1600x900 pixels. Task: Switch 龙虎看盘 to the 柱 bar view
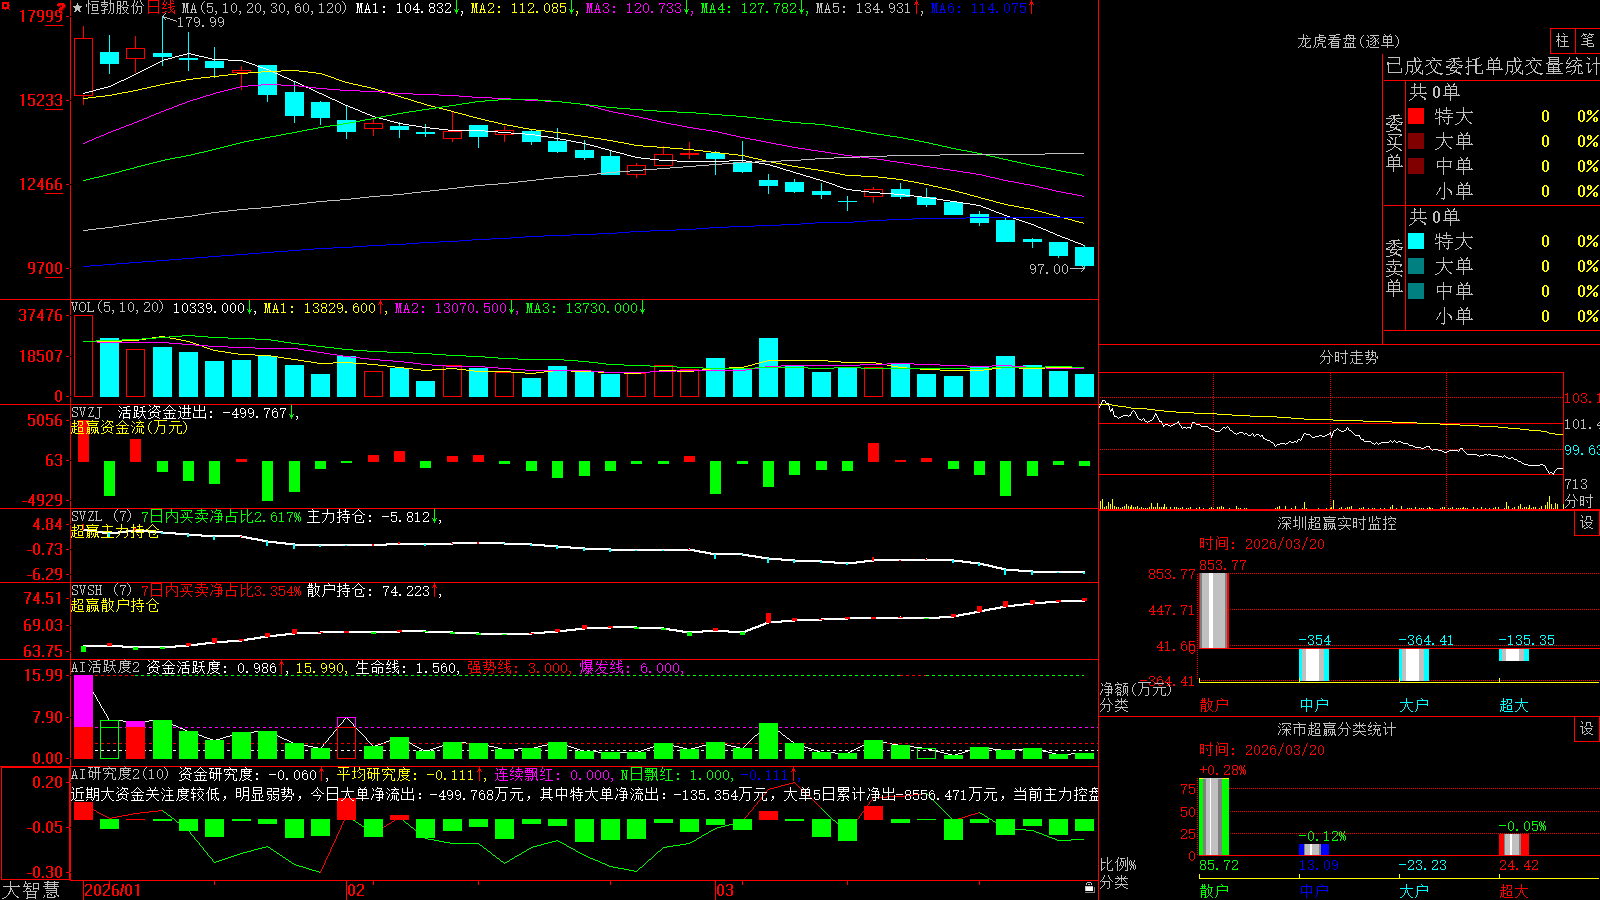coord(1562,40)
